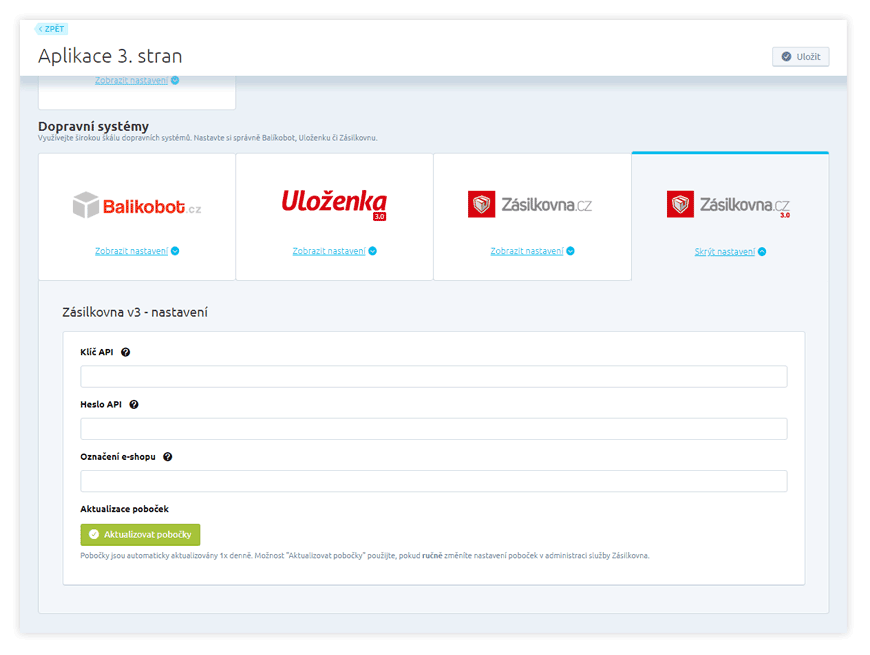The height and width of the screenshot is (655, 870).
Task: Click the help icon next to Klíč API
Action: point(125,352)
